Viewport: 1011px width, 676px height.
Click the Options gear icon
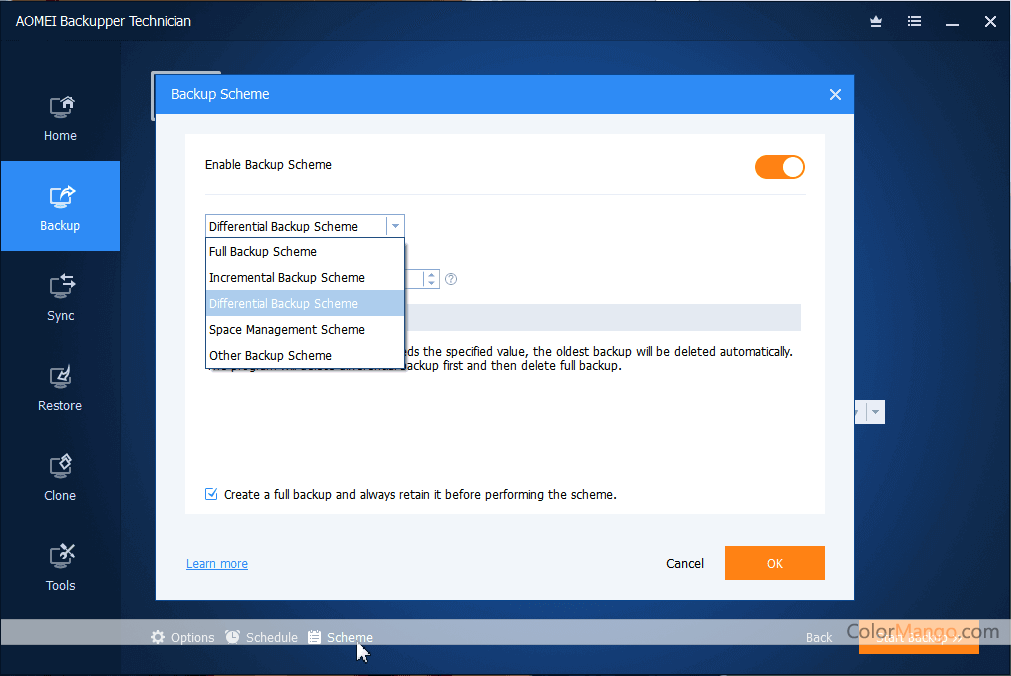[158, 637]
